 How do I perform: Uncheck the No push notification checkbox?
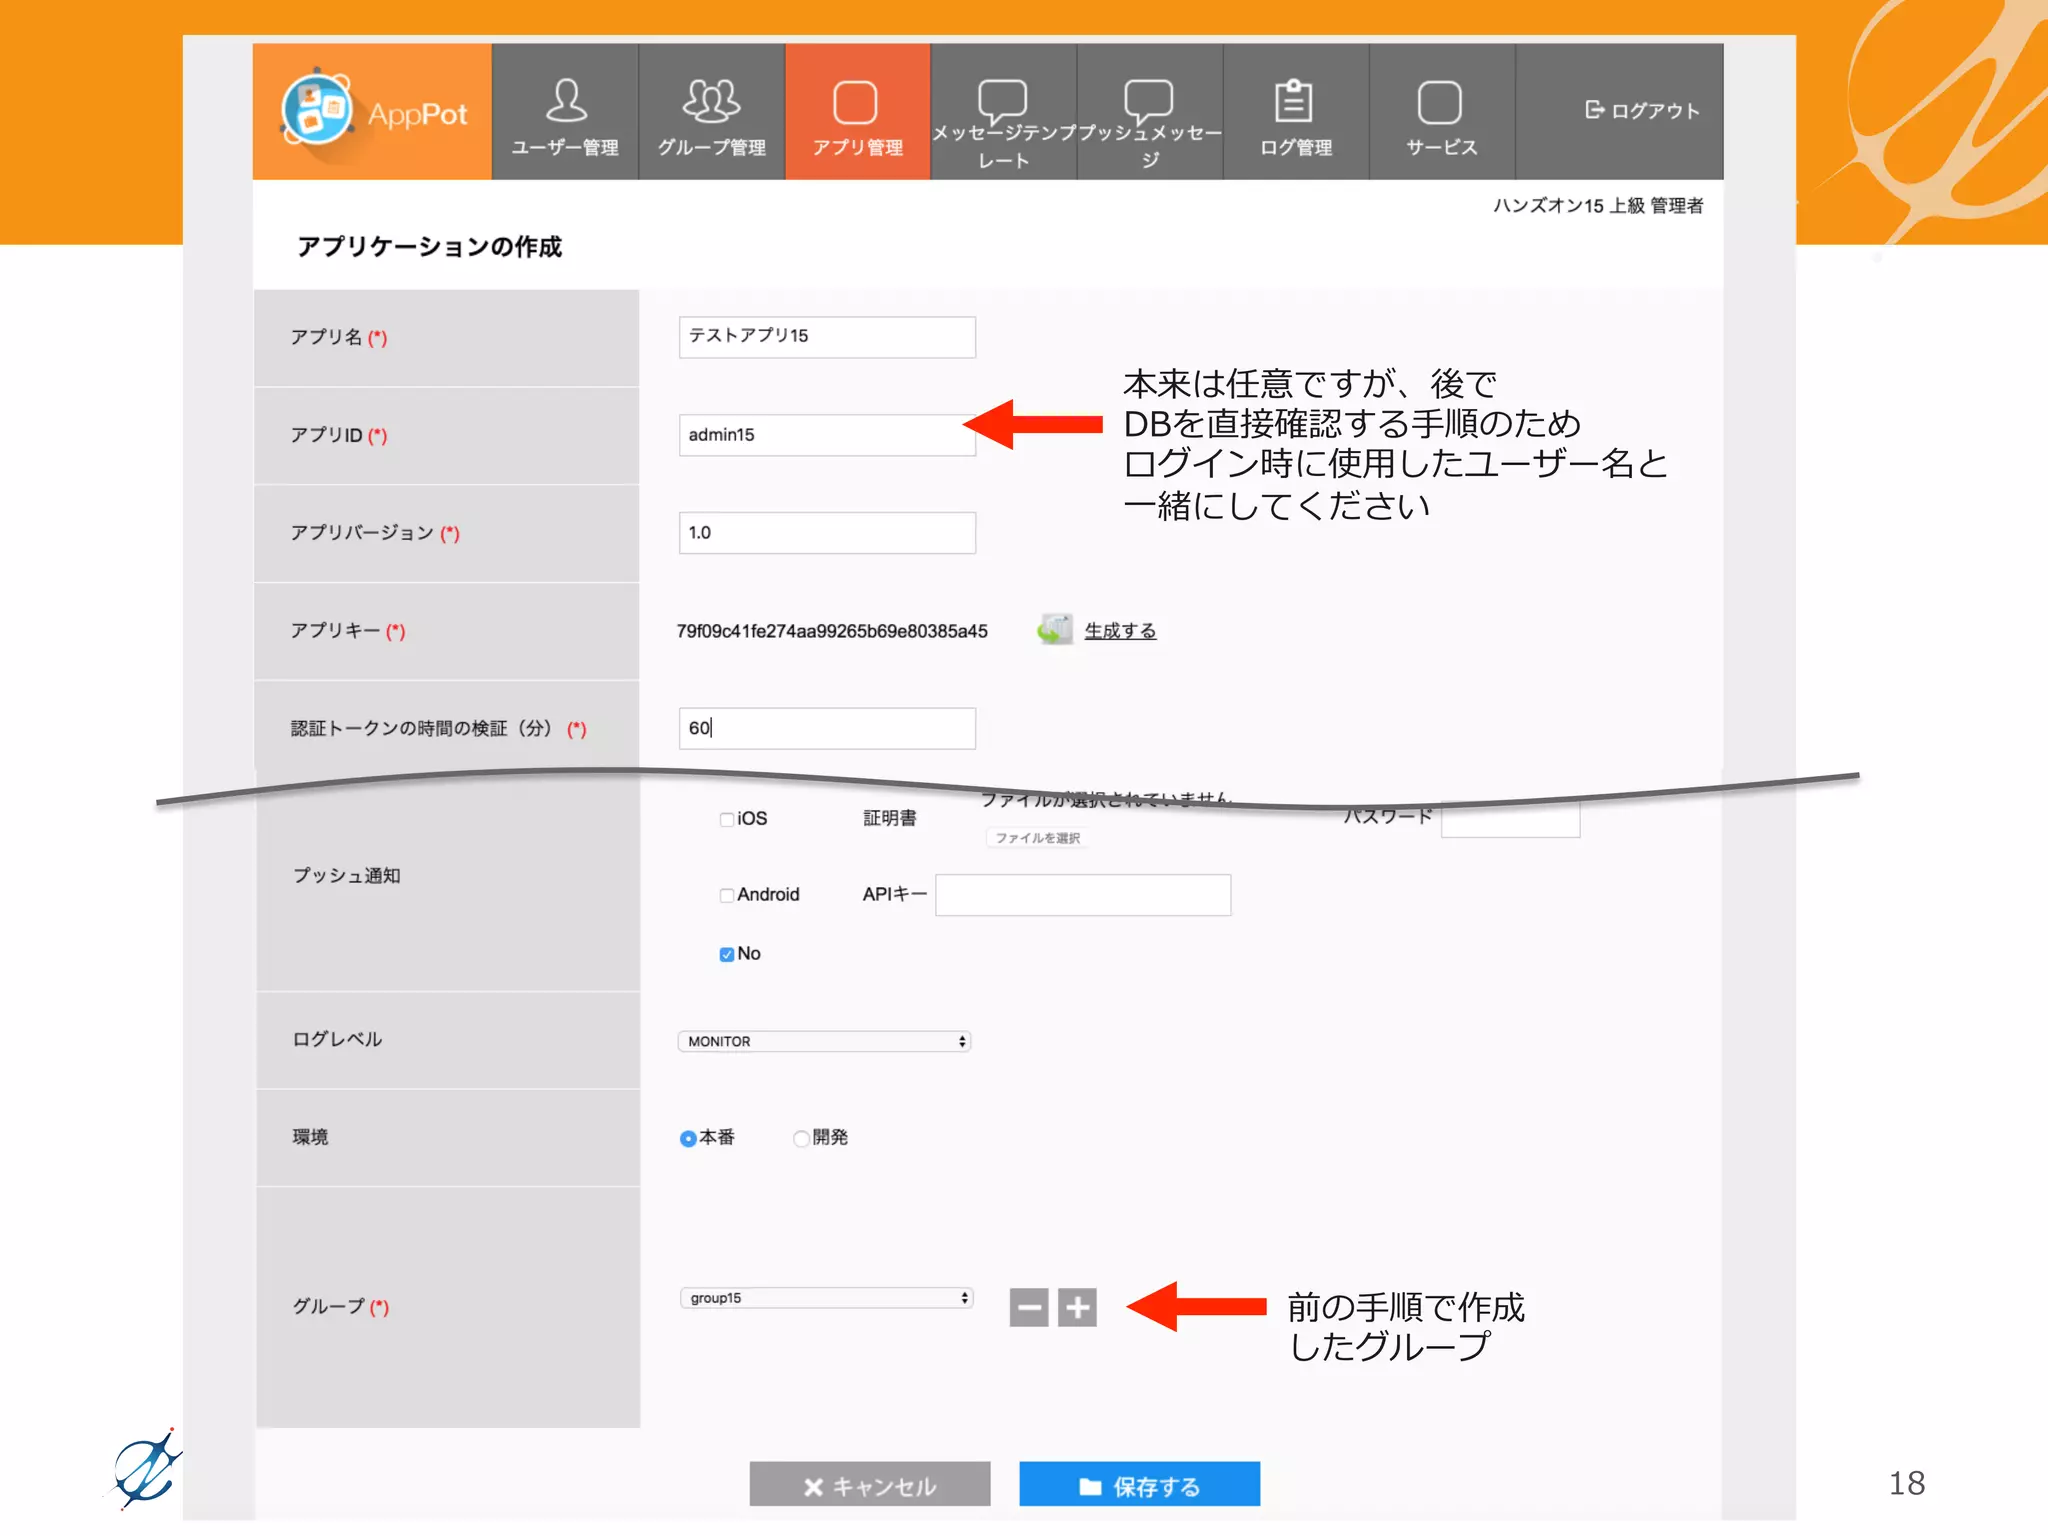(727, 954)
